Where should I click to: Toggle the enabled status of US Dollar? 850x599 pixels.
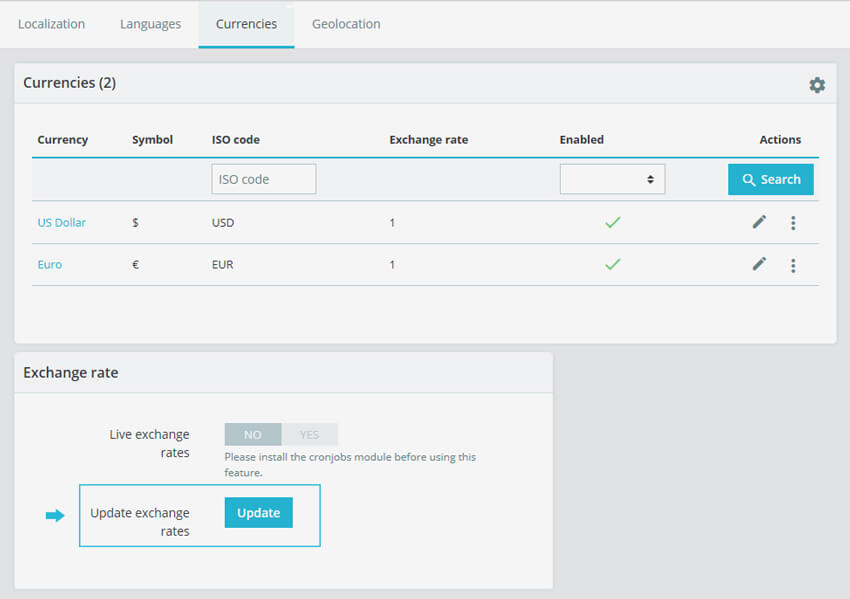tap(612, 222)
